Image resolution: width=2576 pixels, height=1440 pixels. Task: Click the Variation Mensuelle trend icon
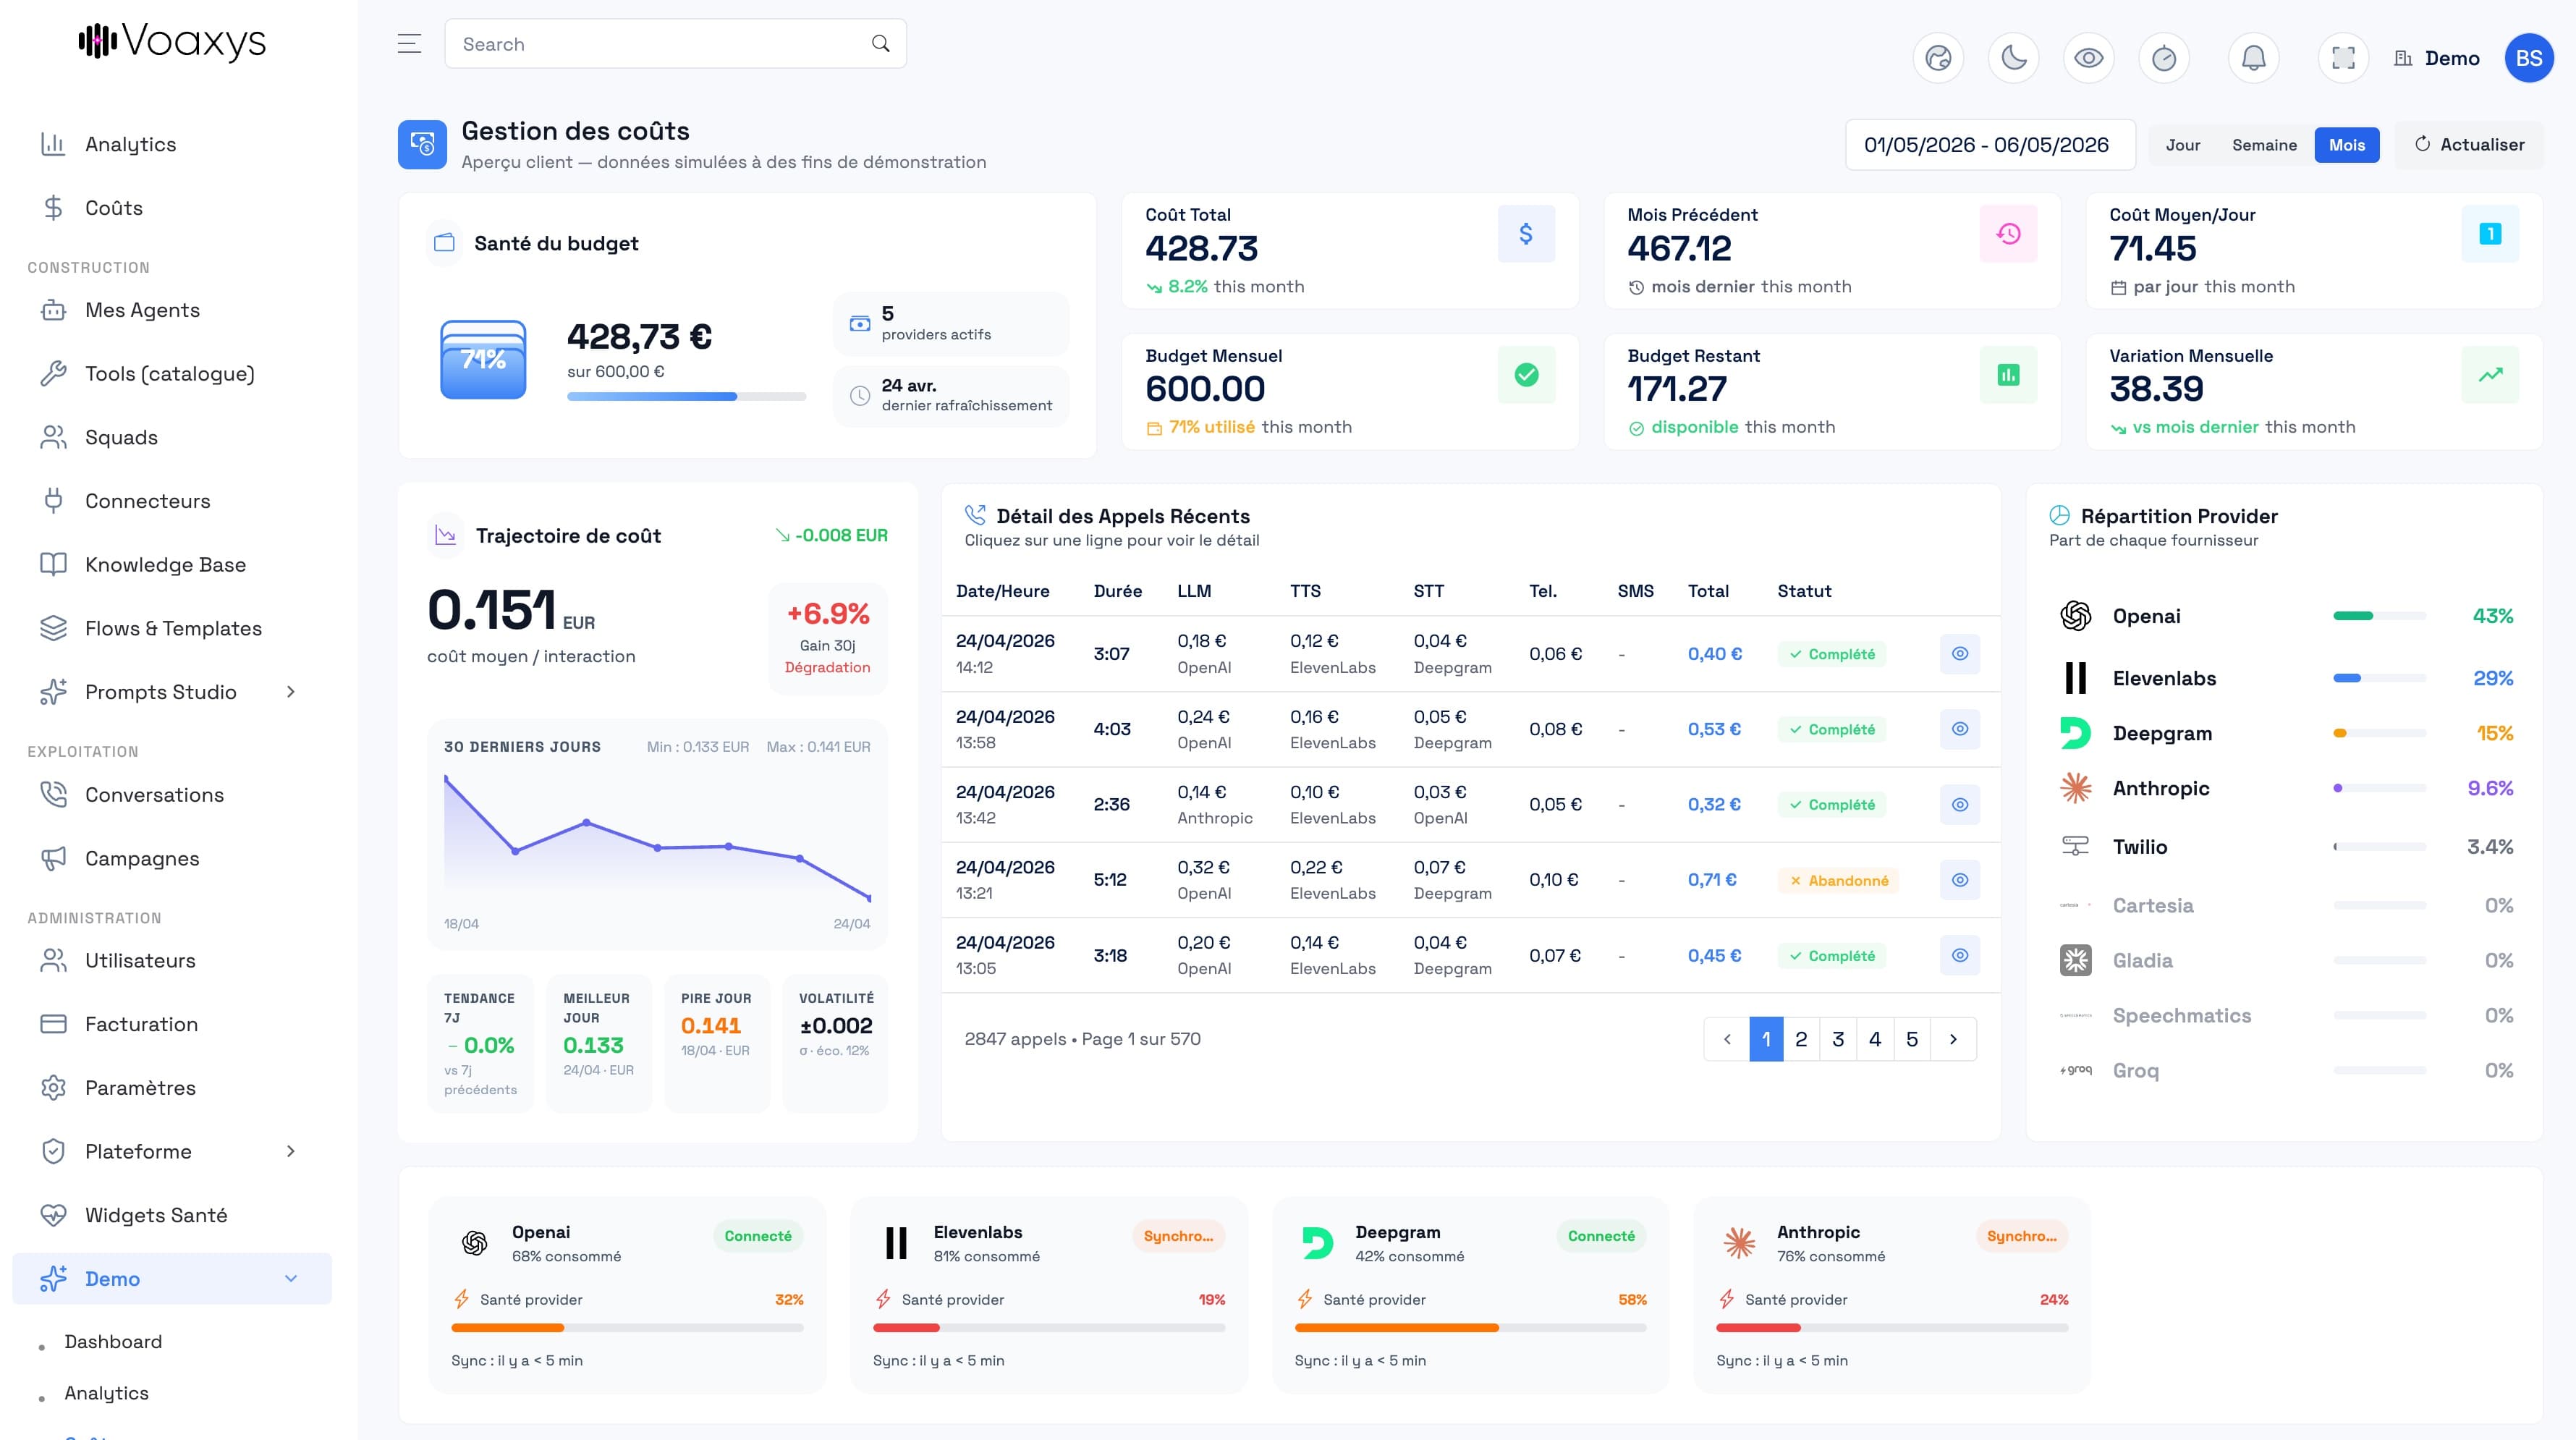click(x=2490, y=375)
